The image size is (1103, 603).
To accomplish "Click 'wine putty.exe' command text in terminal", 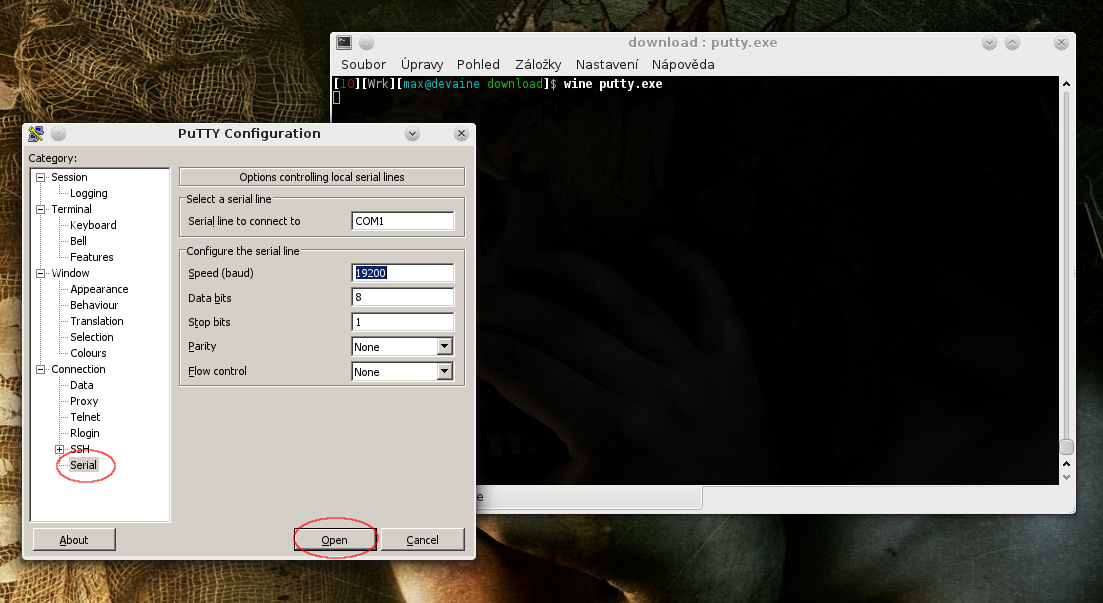I will (613, 84).
